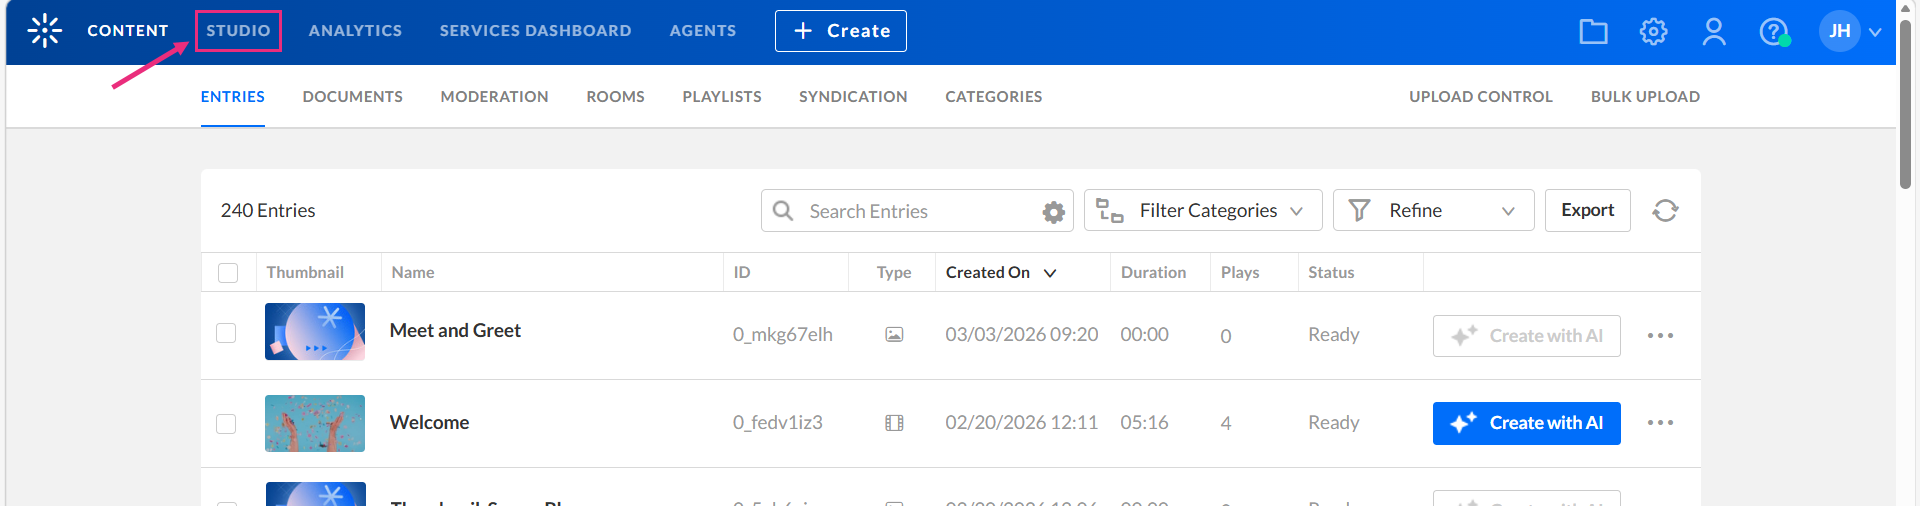Select the Welcome entry checkbox

coord(227,424)
